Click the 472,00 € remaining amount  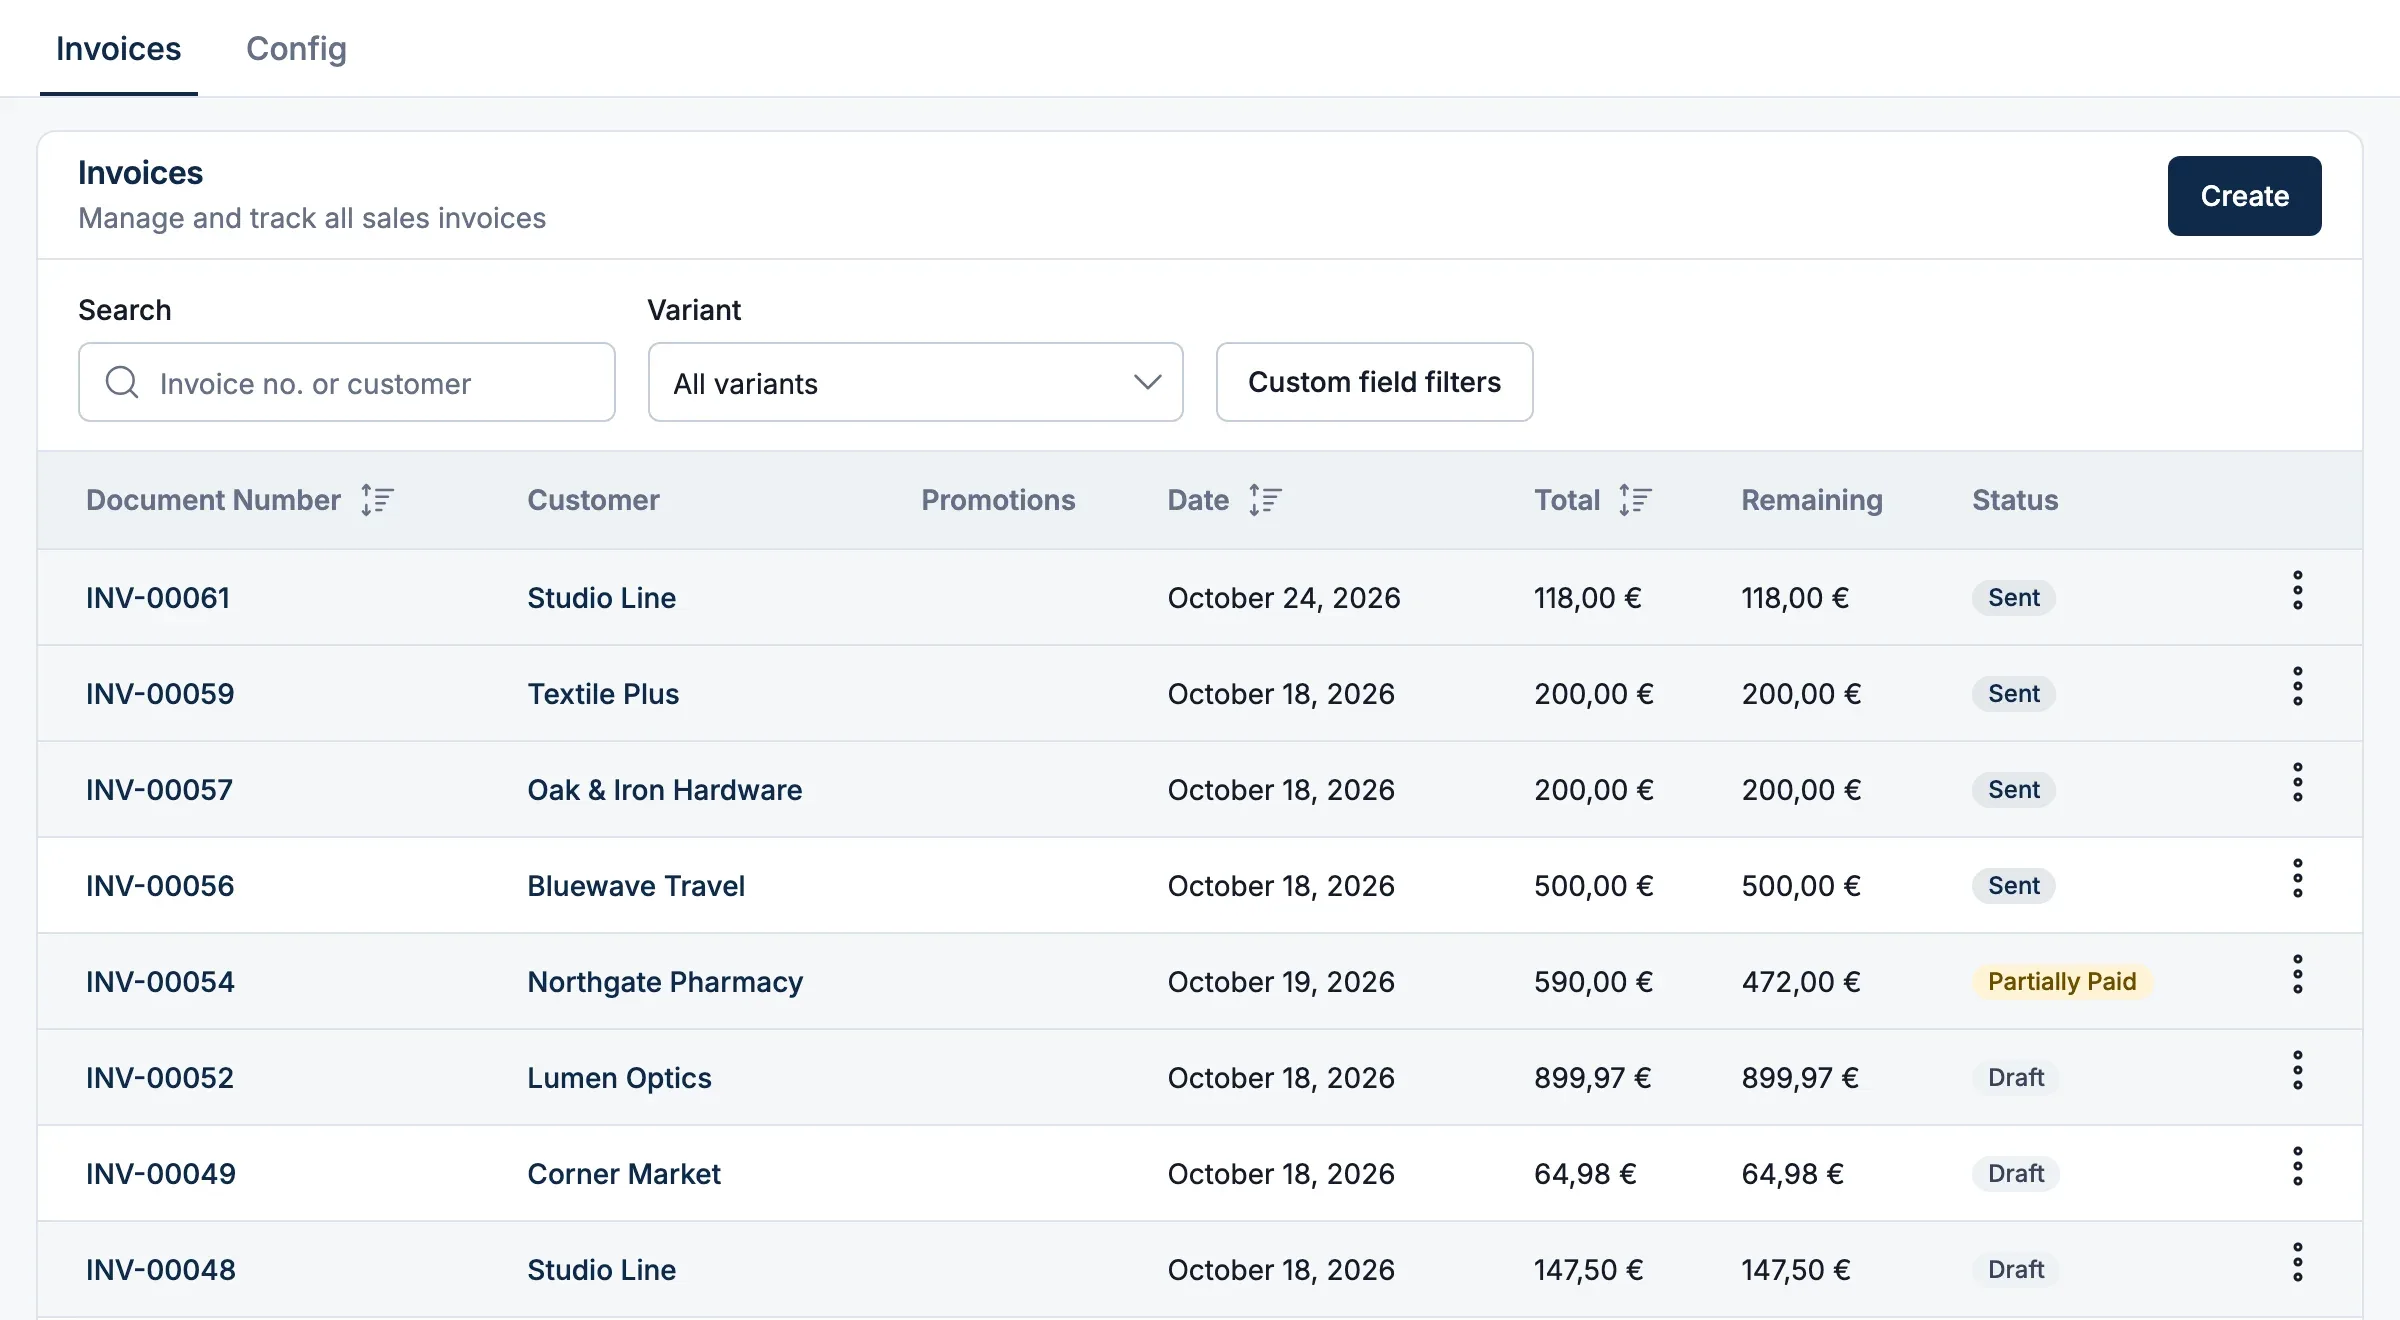tap(1801, 982)
